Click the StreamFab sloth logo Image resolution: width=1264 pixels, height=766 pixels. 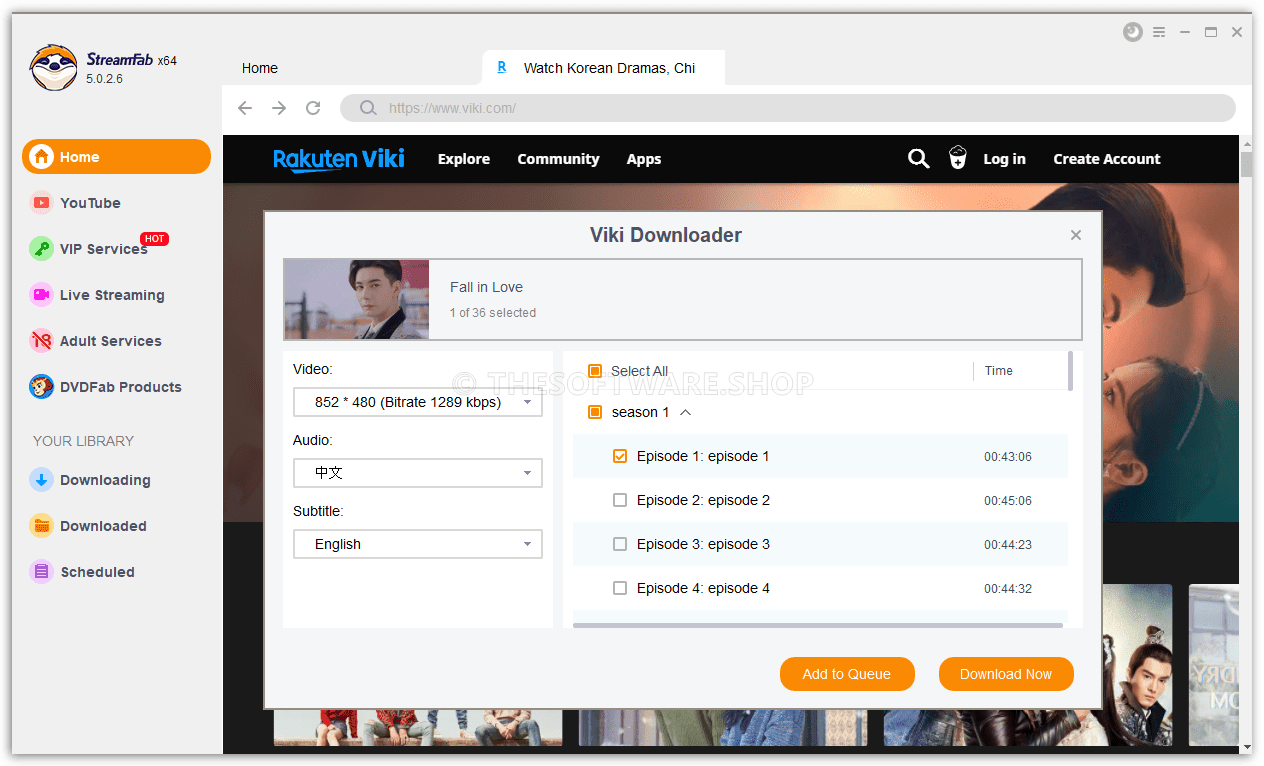53,67
